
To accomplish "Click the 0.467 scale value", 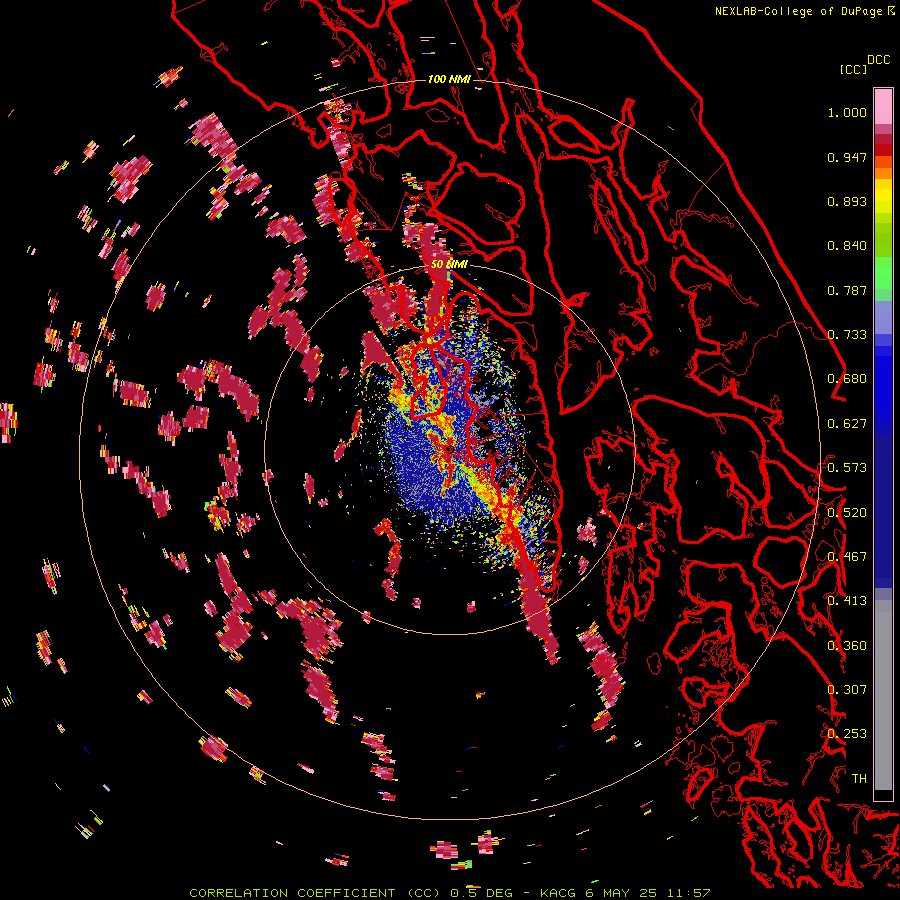I will [x=847, y=557].
